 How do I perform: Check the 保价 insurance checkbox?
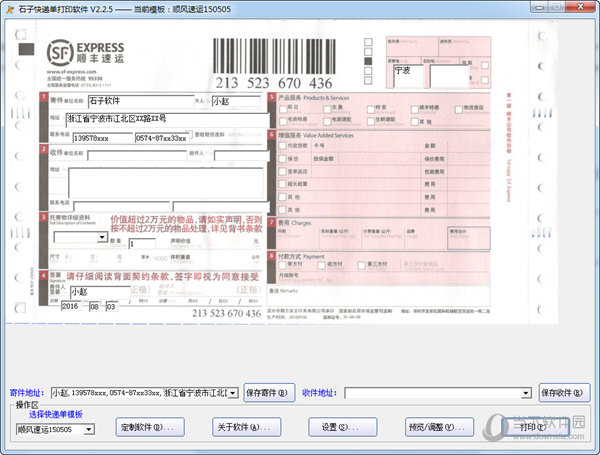[x=282, y=158]
